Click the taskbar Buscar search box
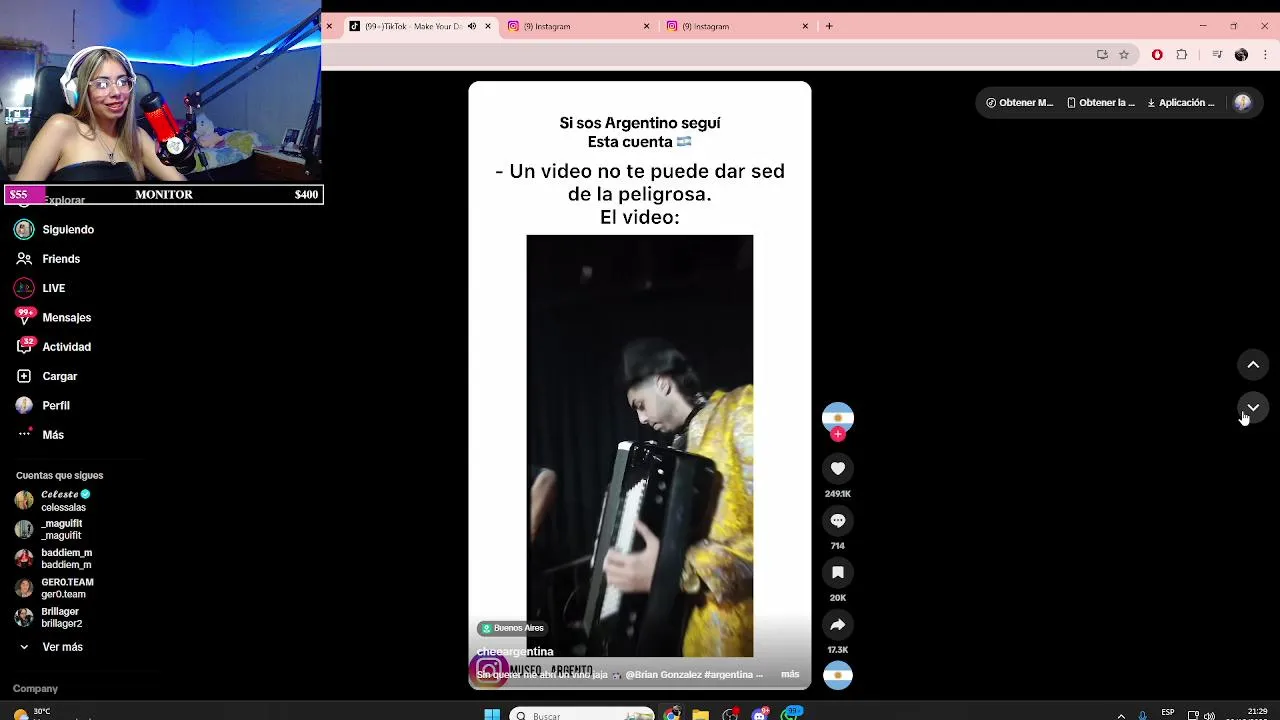Screen dimensions: 1280x720 583,715
